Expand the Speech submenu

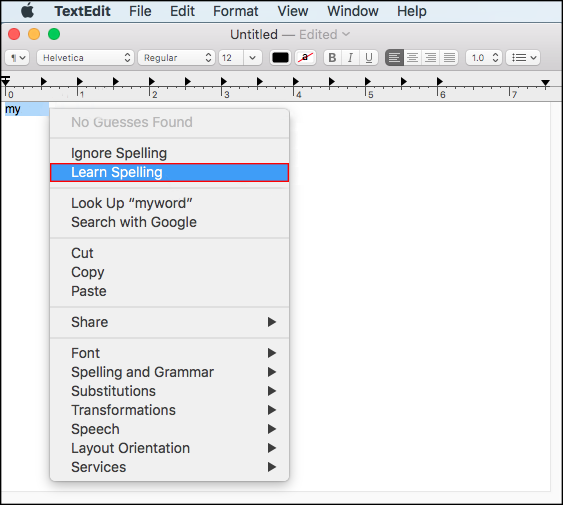pyautogui.click(x=169, y=429)
